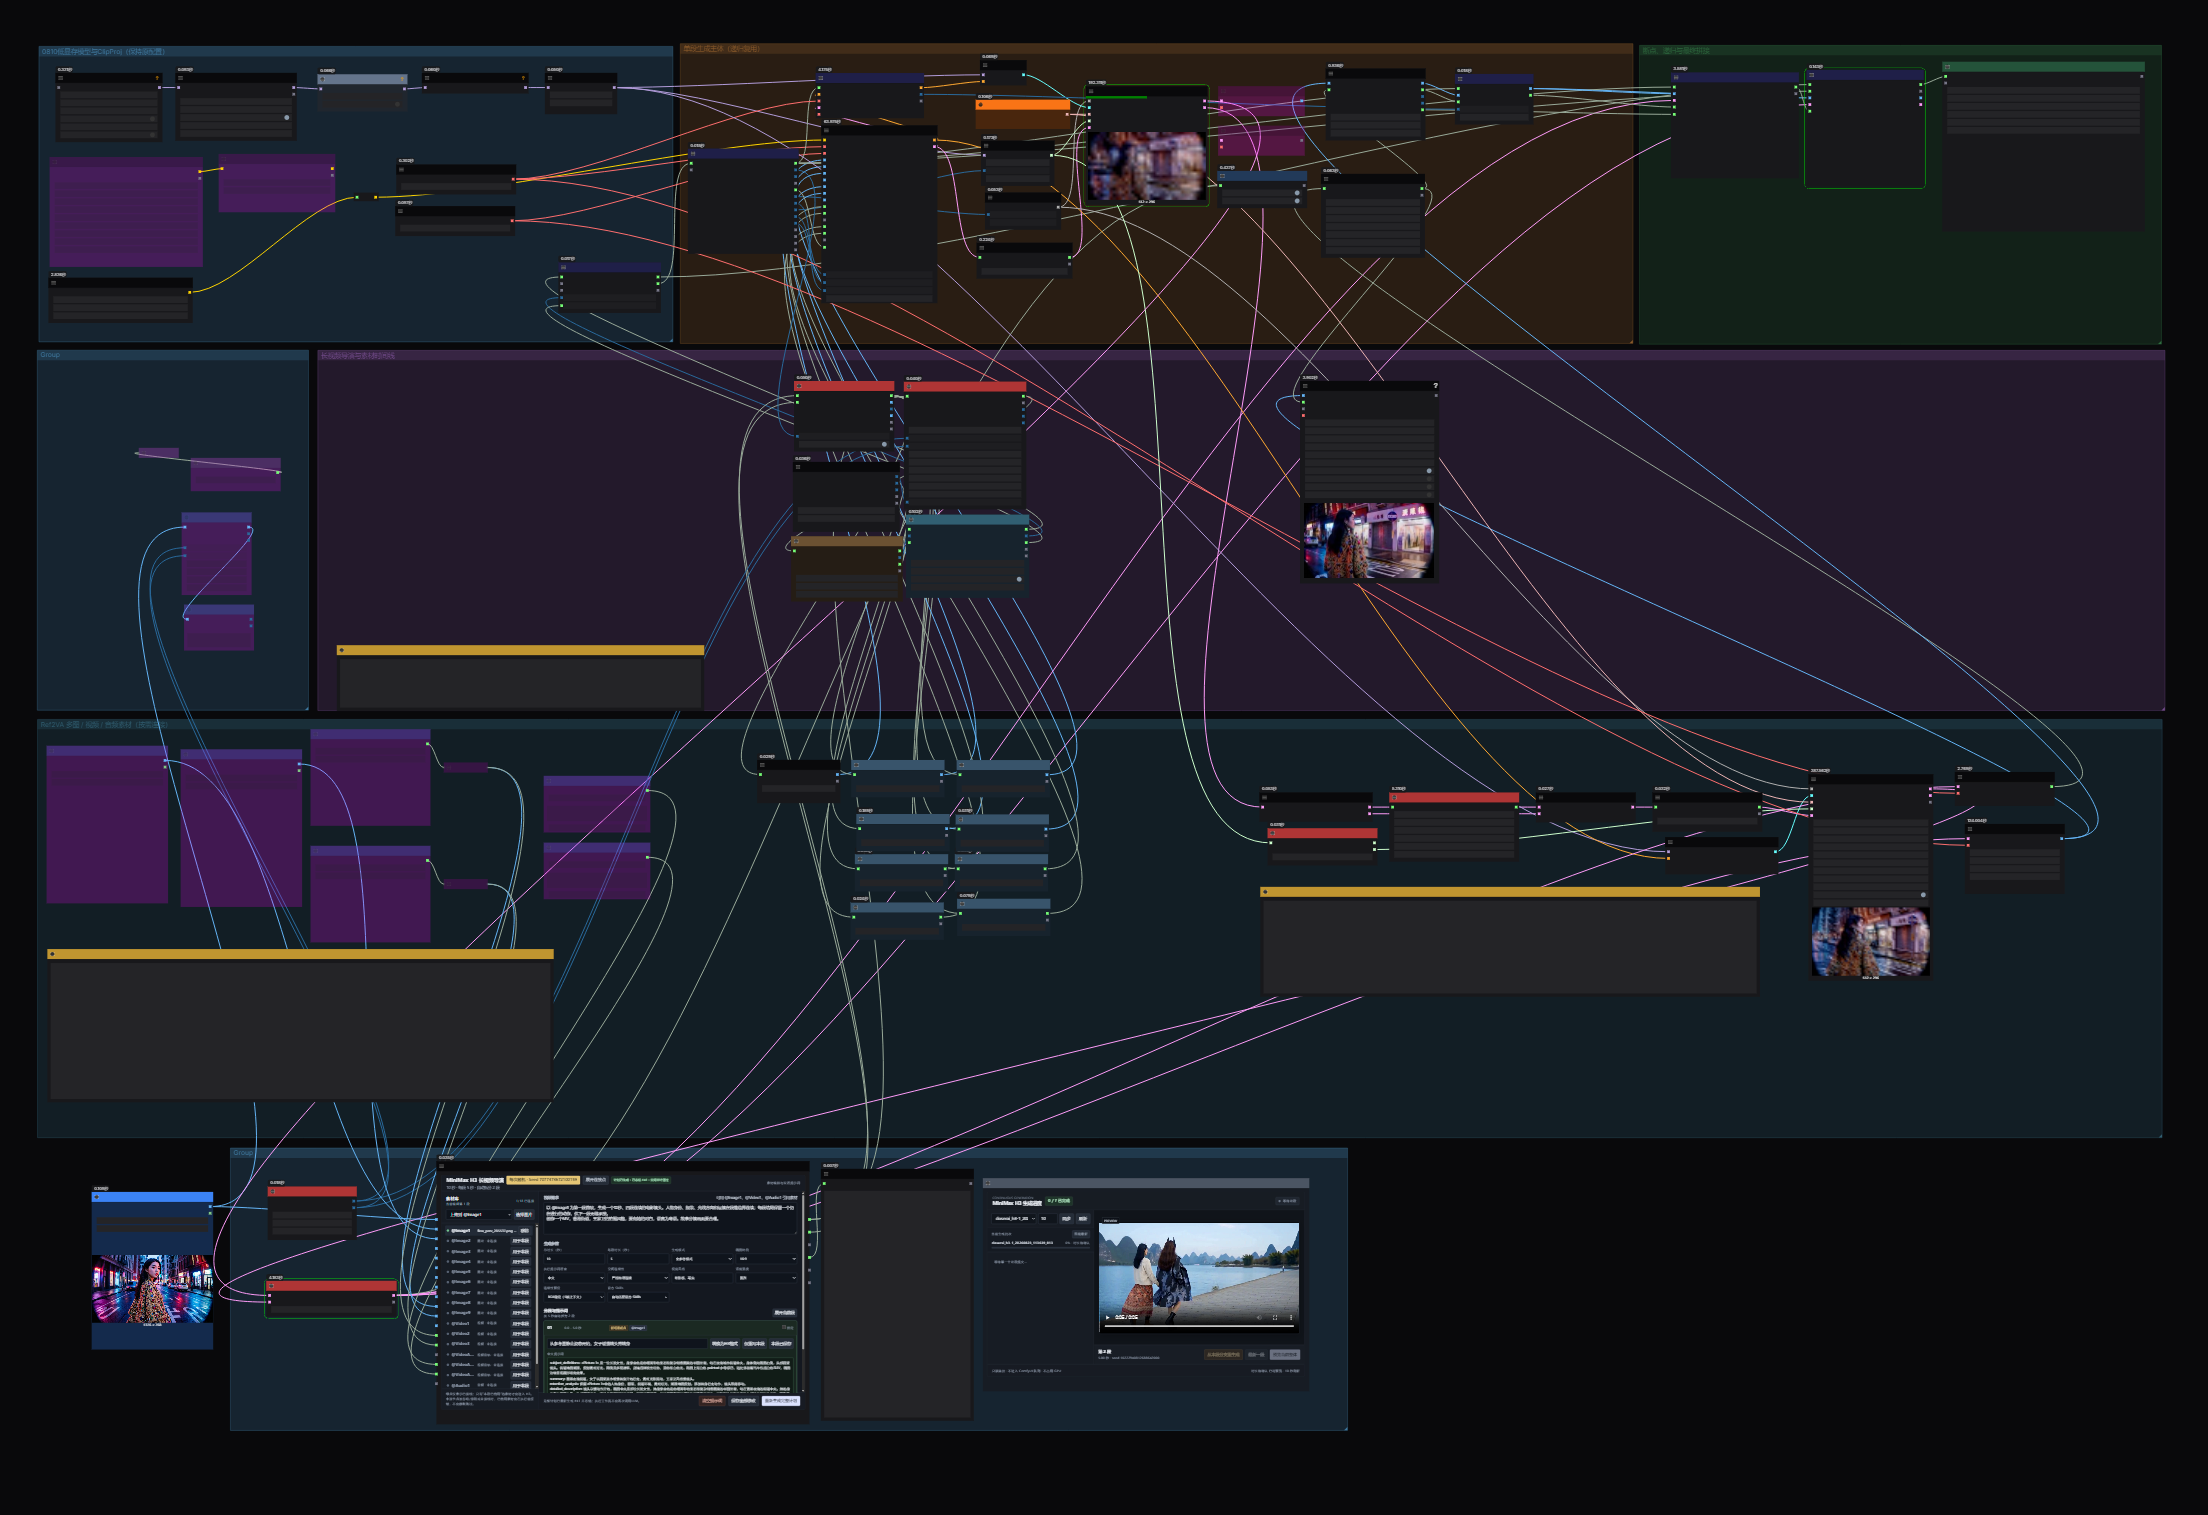Screen dimensions: 2208x1515
Task: Select the @Image1 row in the asset list
Action: tap(488, 1231)
